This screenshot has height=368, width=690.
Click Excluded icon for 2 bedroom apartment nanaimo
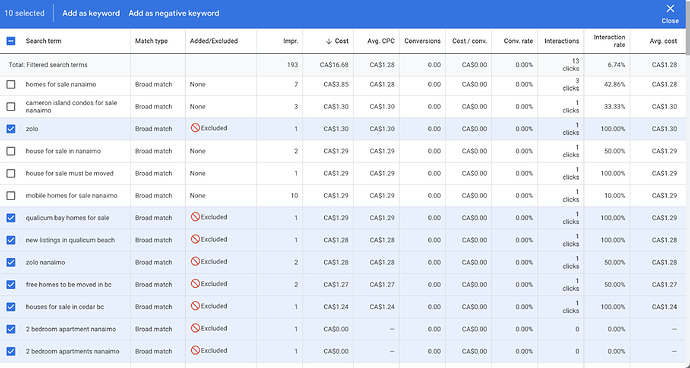[x=195, y=328]
